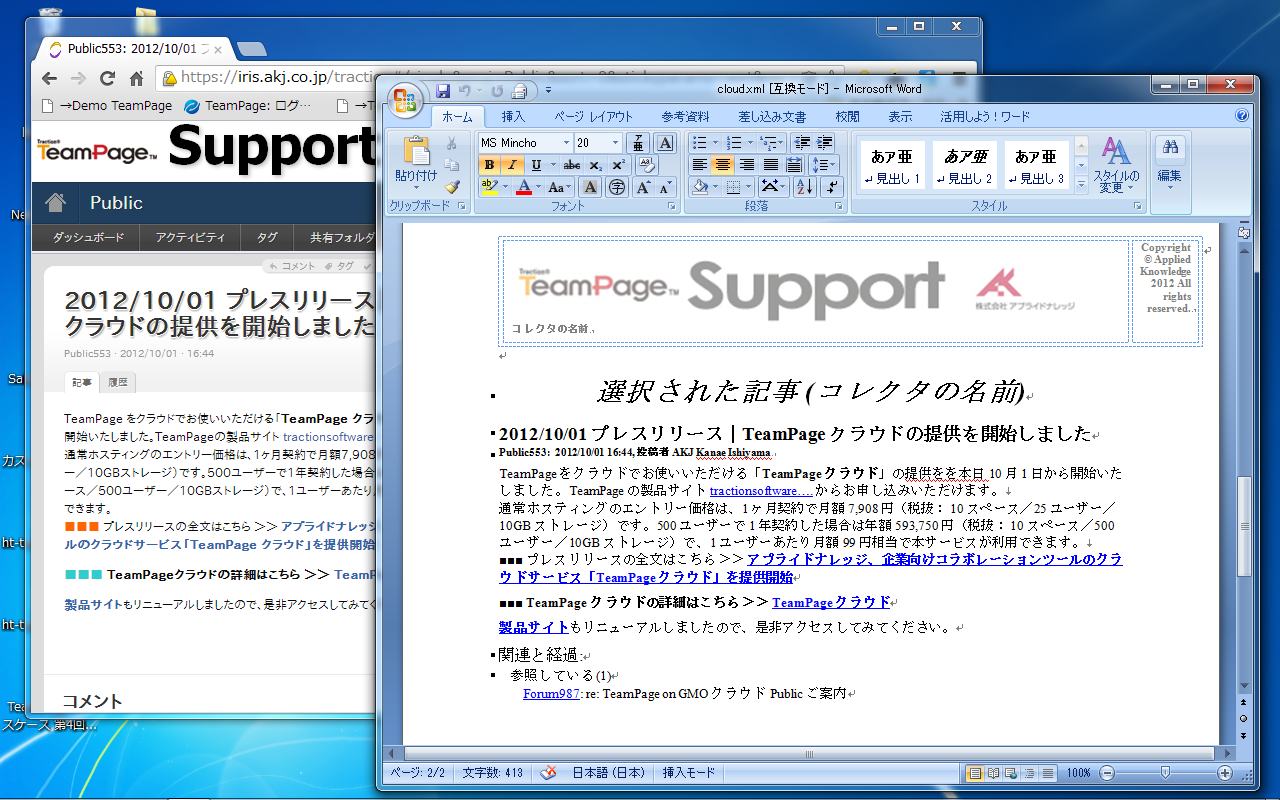Clear formatting with the eraser icon

(646, 166)
